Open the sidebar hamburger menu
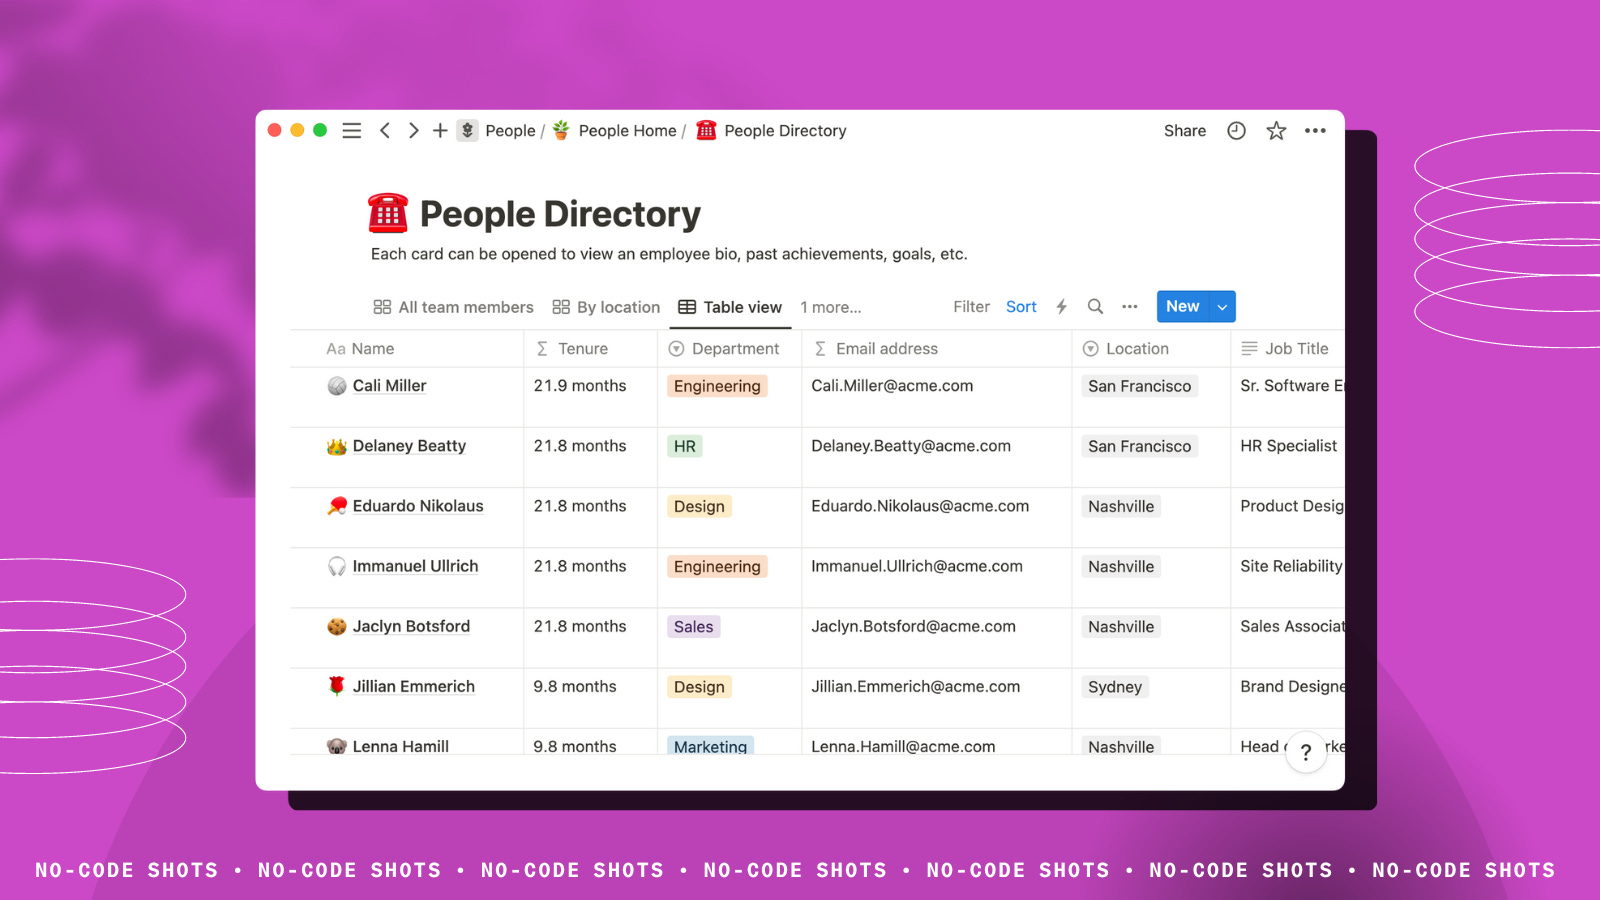The height and width of the screenshot is (900, 1600). [351, 131]
